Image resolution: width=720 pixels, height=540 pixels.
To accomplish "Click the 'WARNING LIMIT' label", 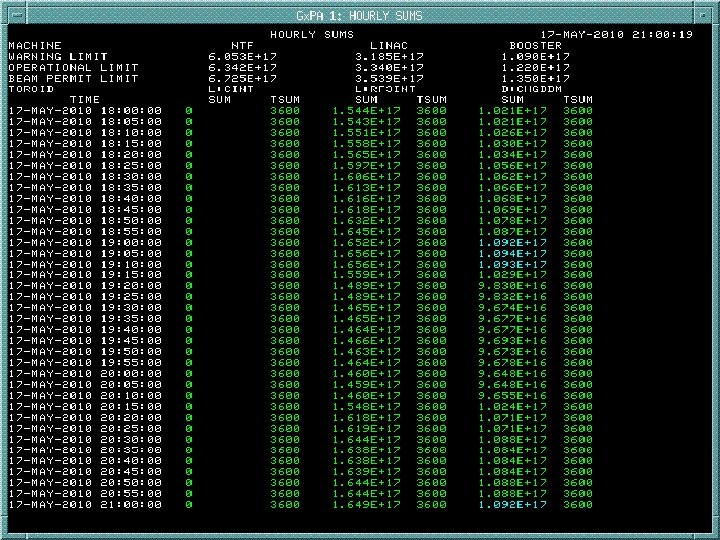I will (58, 56).
